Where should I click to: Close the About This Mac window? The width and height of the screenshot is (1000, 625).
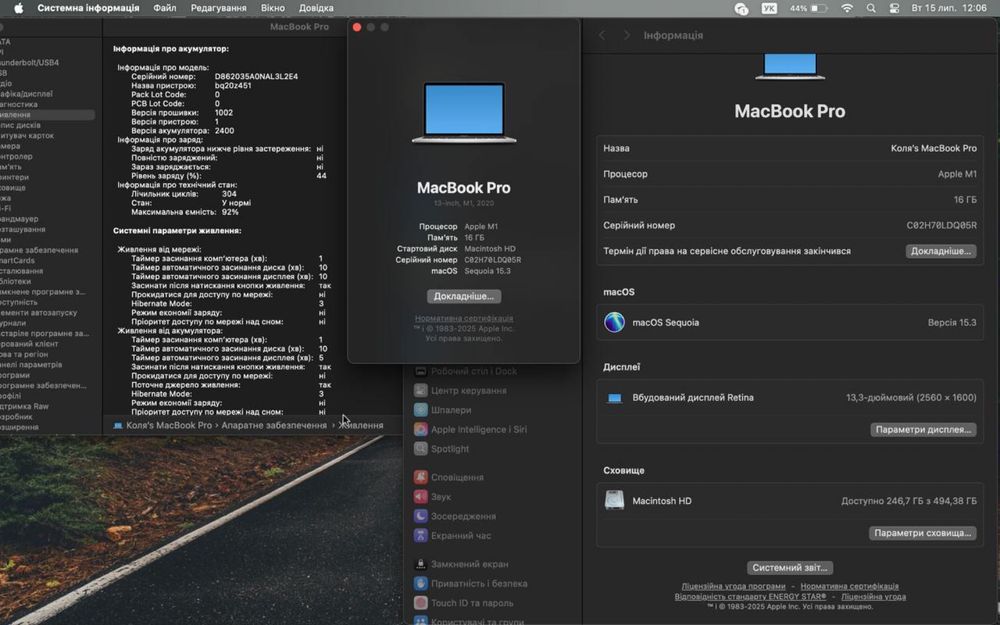pyautogui.click(x=357, y=27)
